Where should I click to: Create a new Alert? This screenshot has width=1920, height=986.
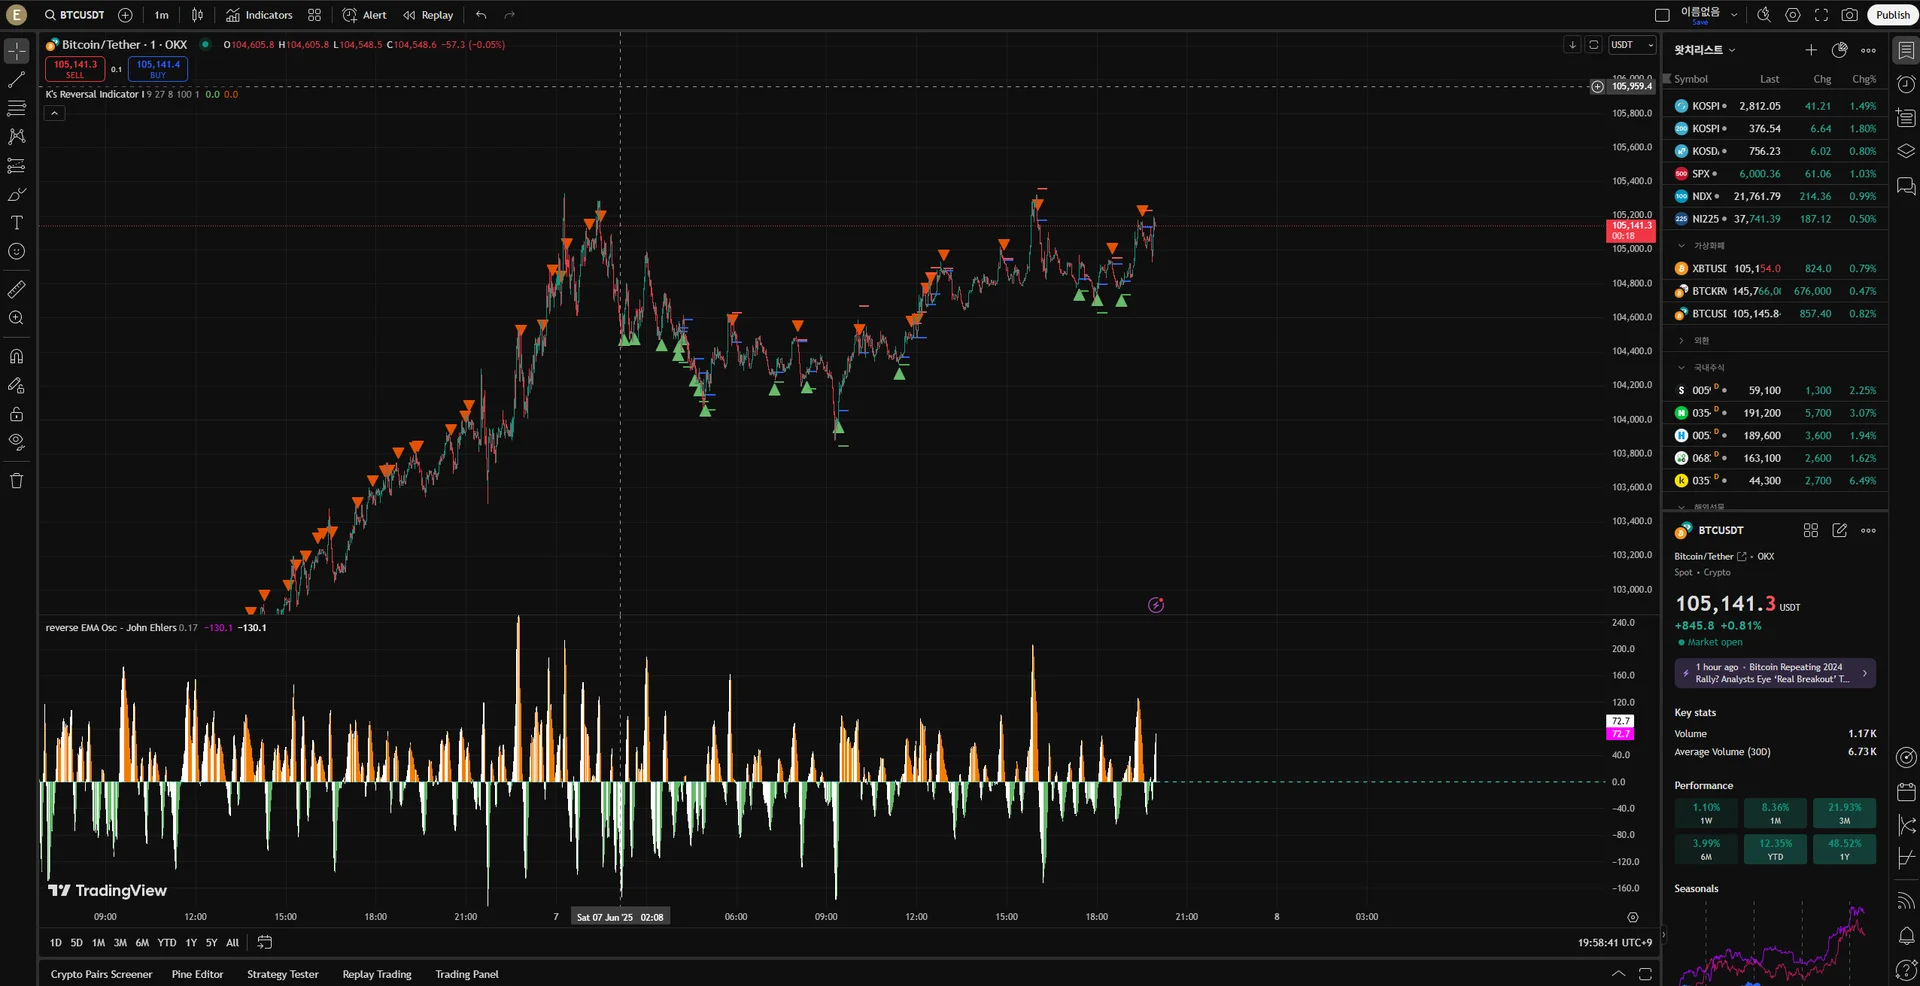point(364,15)
